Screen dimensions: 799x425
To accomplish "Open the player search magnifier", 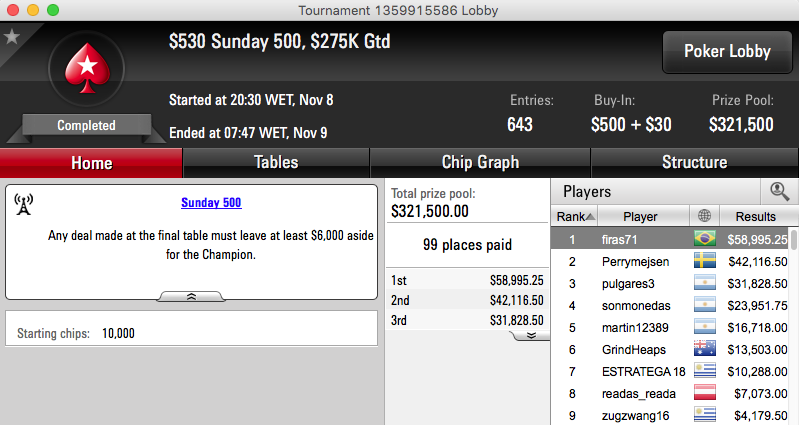I will (x=779, y=192).
